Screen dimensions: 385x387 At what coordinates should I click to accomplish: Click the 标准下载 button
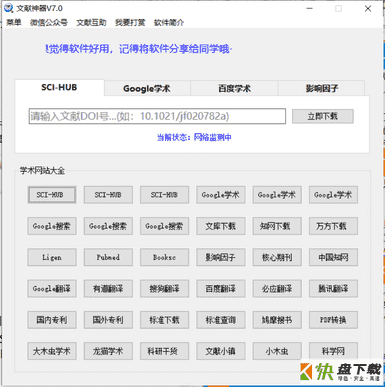point(164,320)
